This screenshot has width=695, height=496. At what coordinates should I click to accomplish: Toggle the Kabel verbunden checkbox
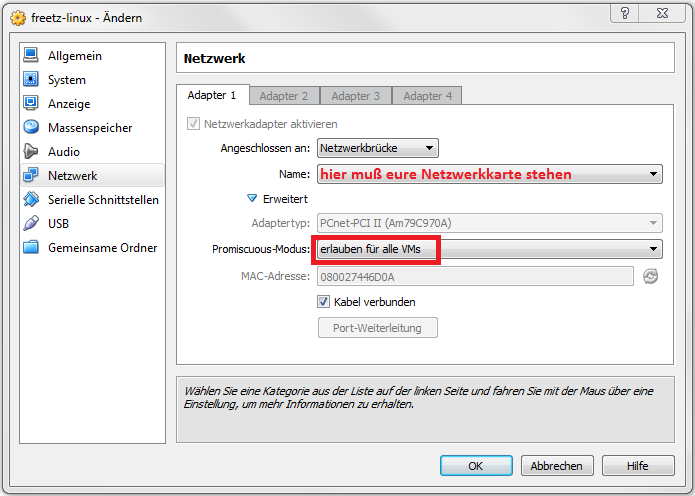[324, 301]
